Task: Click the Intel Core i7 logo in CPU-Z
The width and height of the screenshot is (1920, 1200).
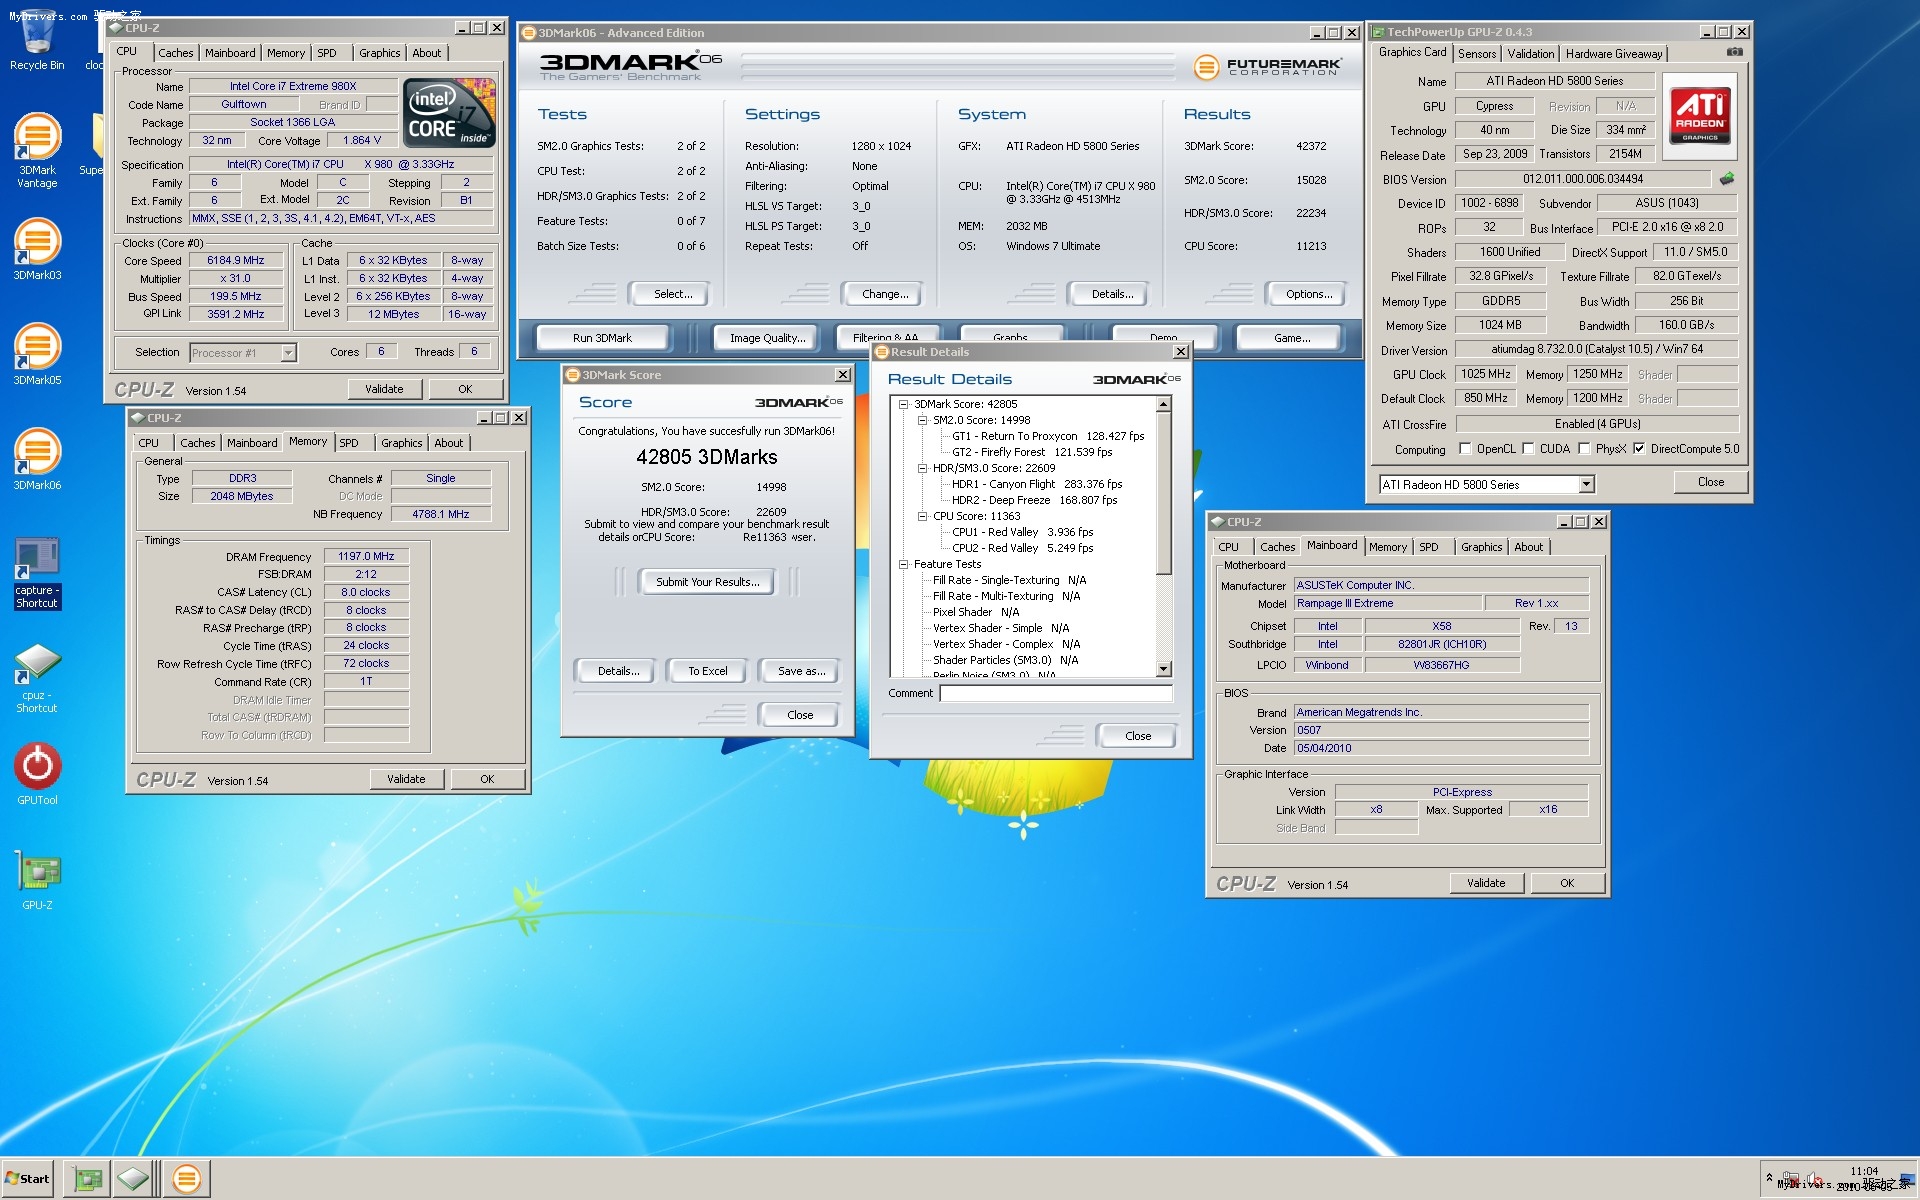Action: [449, 114]
